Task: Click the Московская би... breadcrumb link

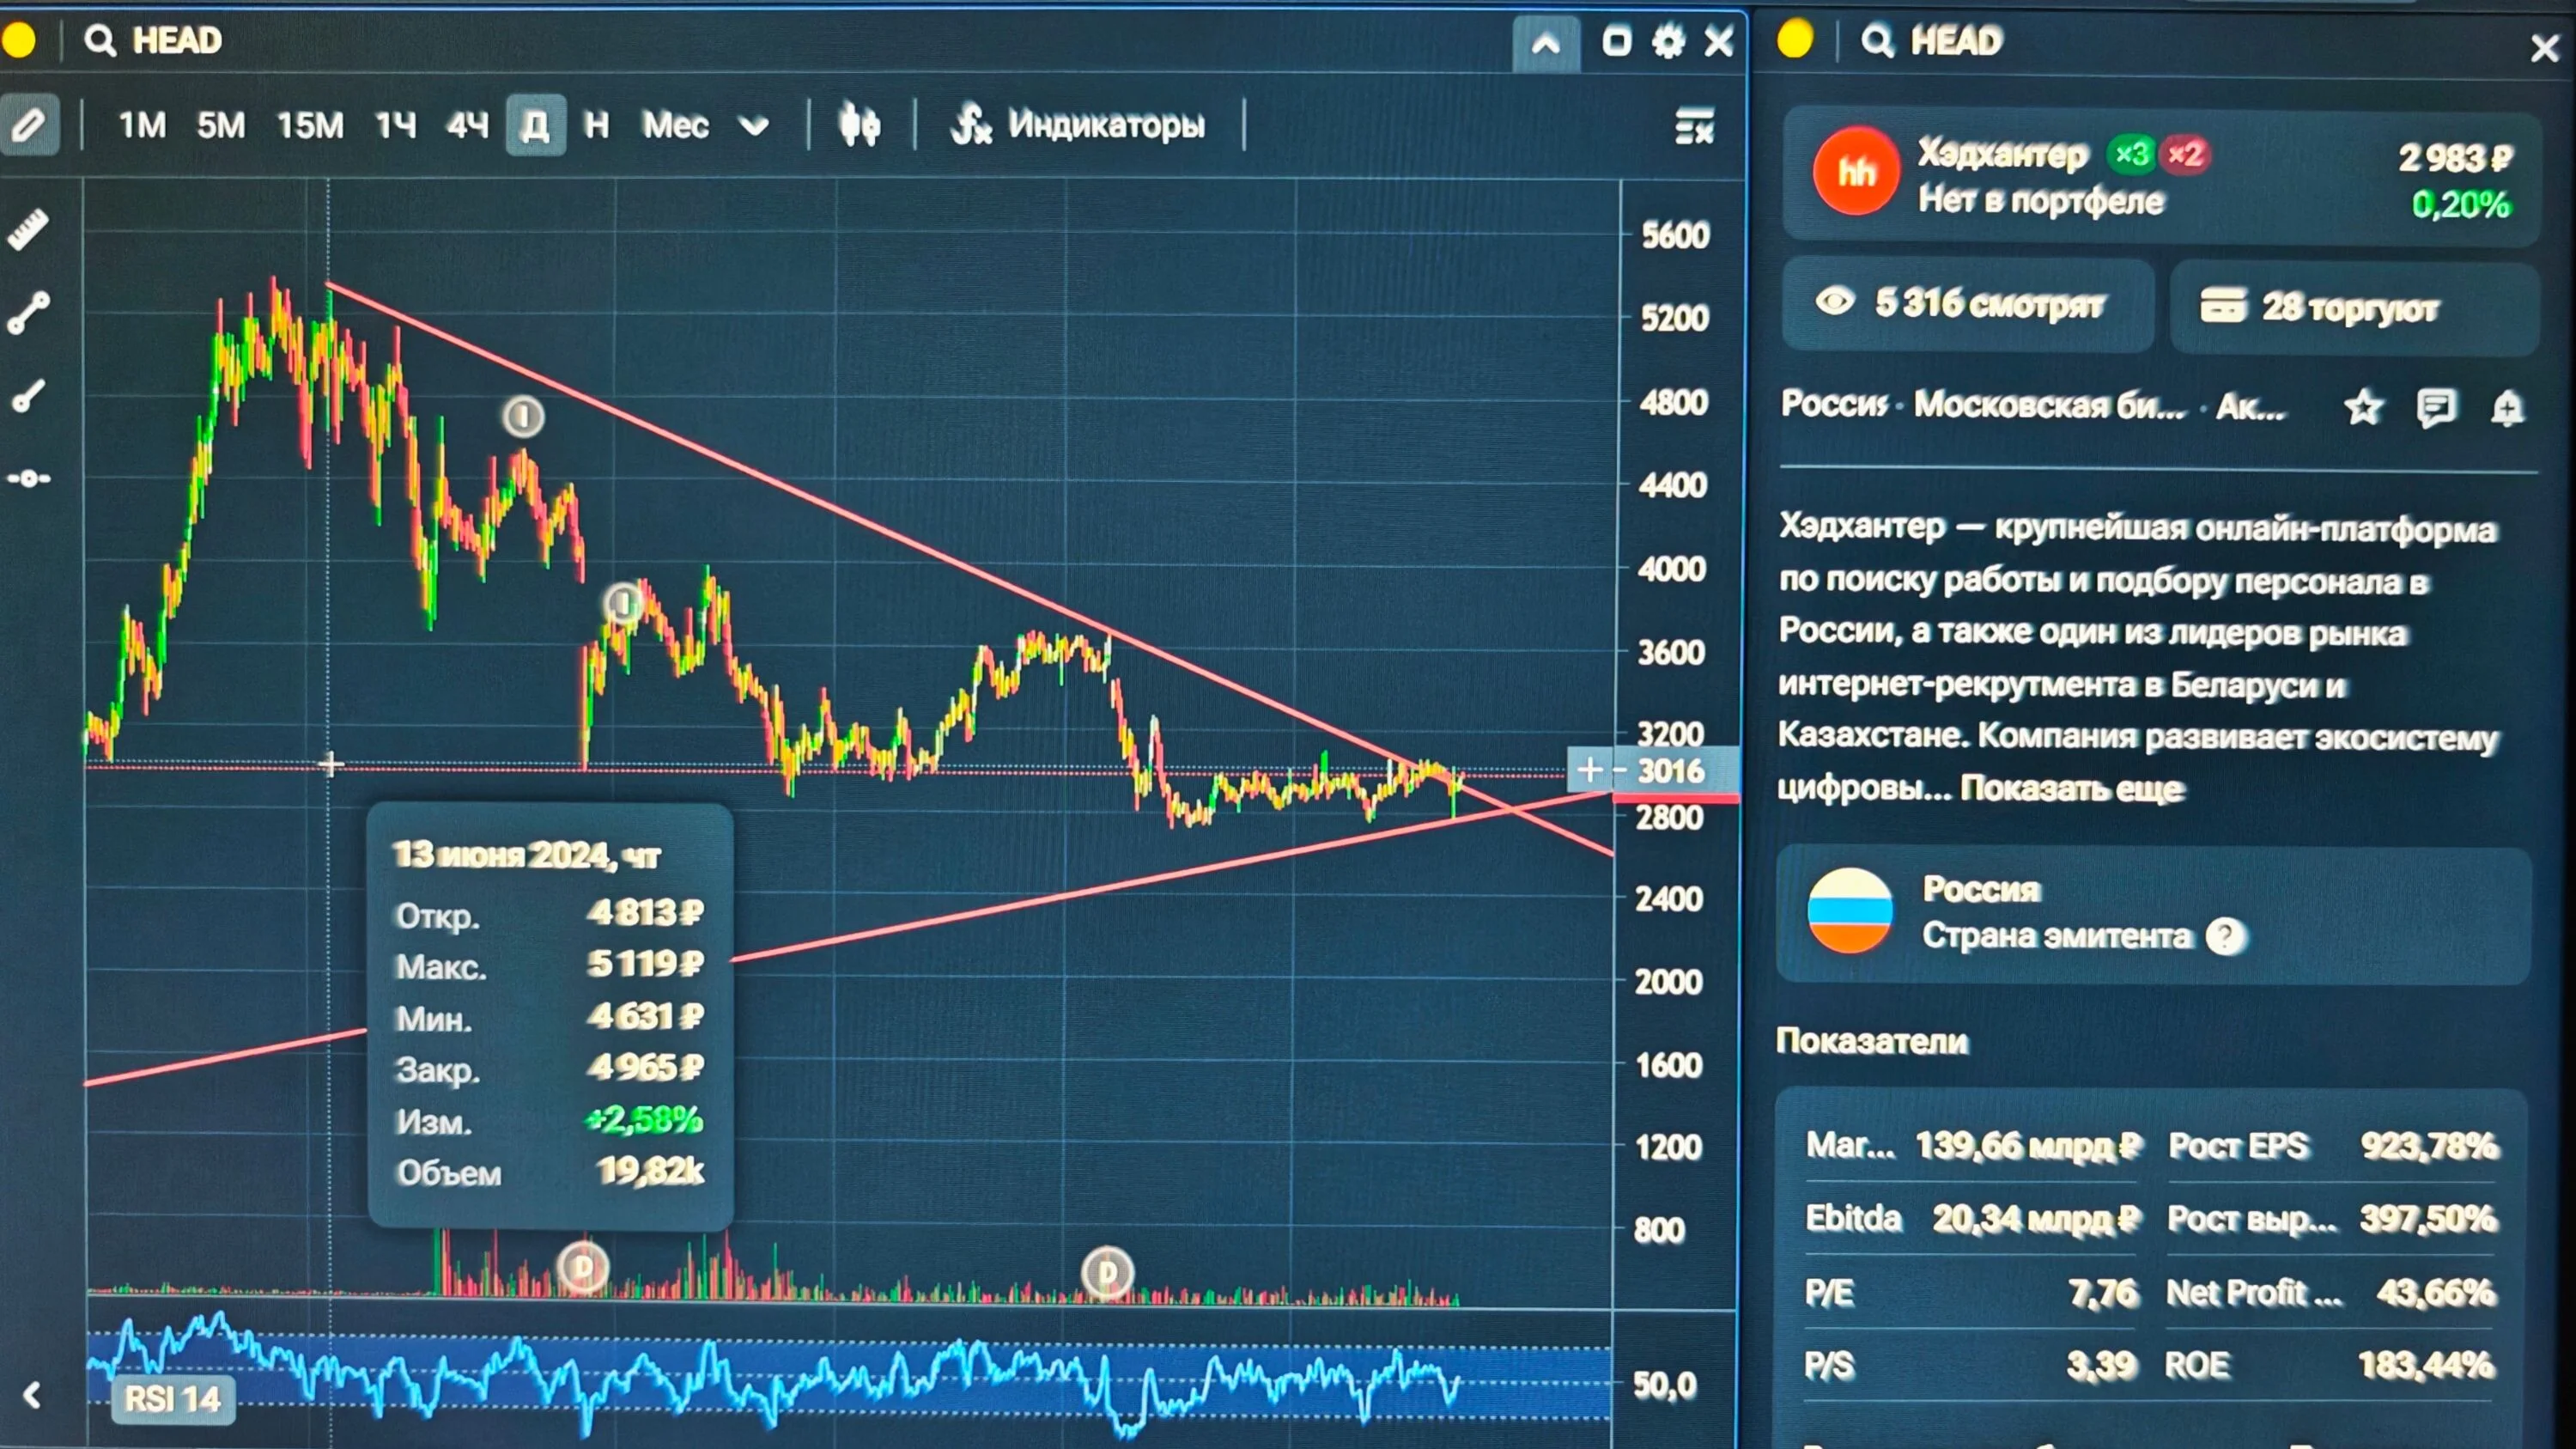Action: 2050,405
